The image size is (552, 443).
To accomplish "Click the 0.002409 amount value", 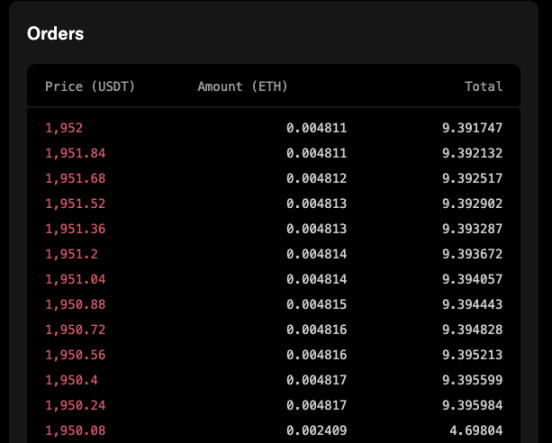I will pos(316,431).
